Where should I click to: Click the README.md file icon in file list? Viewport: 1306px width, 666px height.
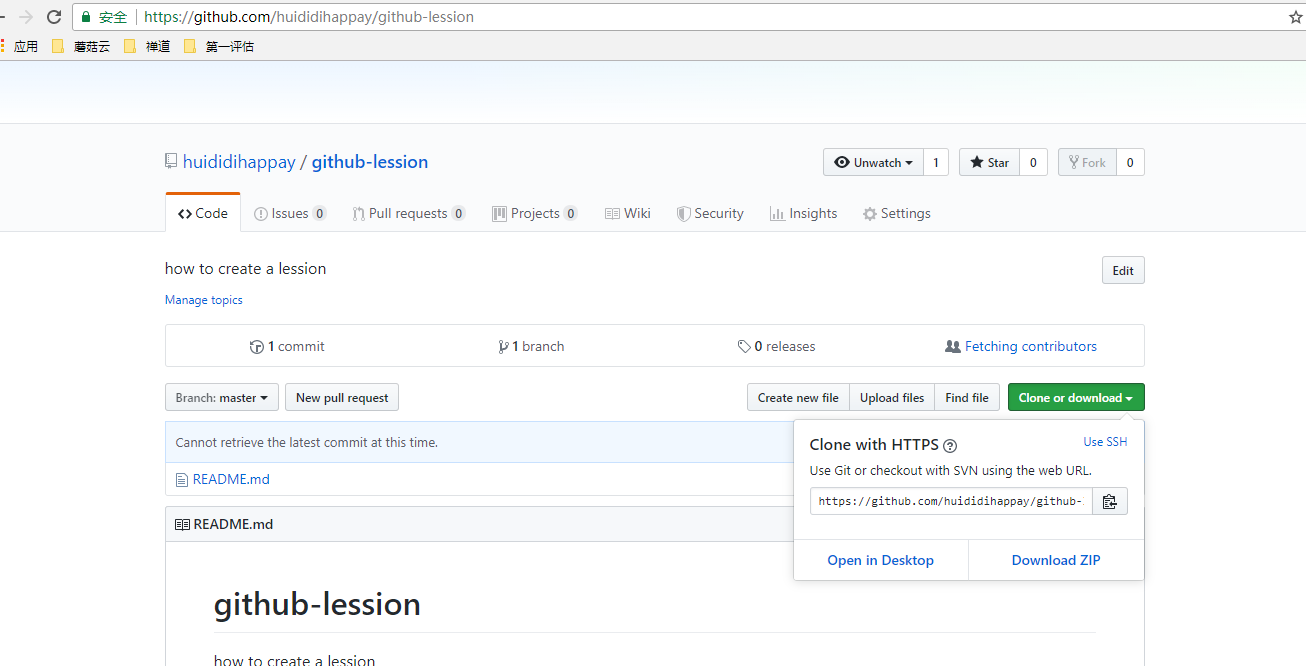pyautogui.click(x=181, y=480)
